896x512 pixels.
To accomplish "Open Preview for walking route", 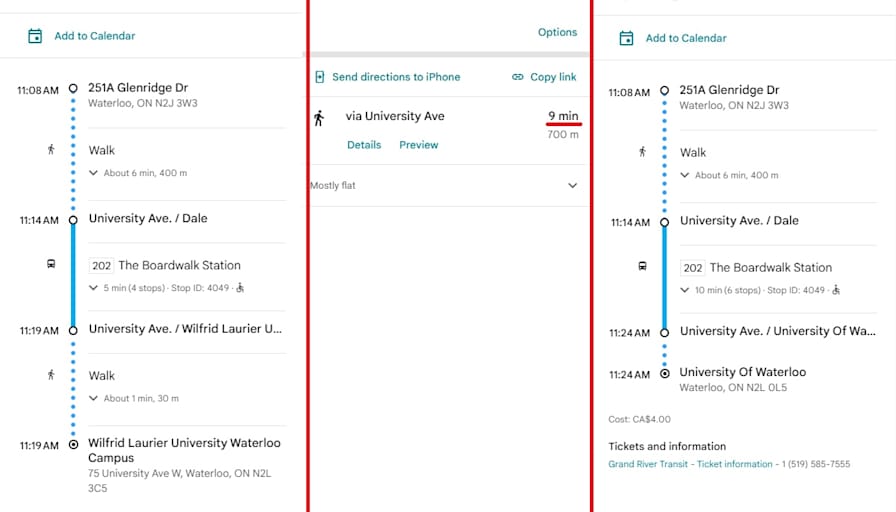I will pyautogui.click(x=419, y=145).
